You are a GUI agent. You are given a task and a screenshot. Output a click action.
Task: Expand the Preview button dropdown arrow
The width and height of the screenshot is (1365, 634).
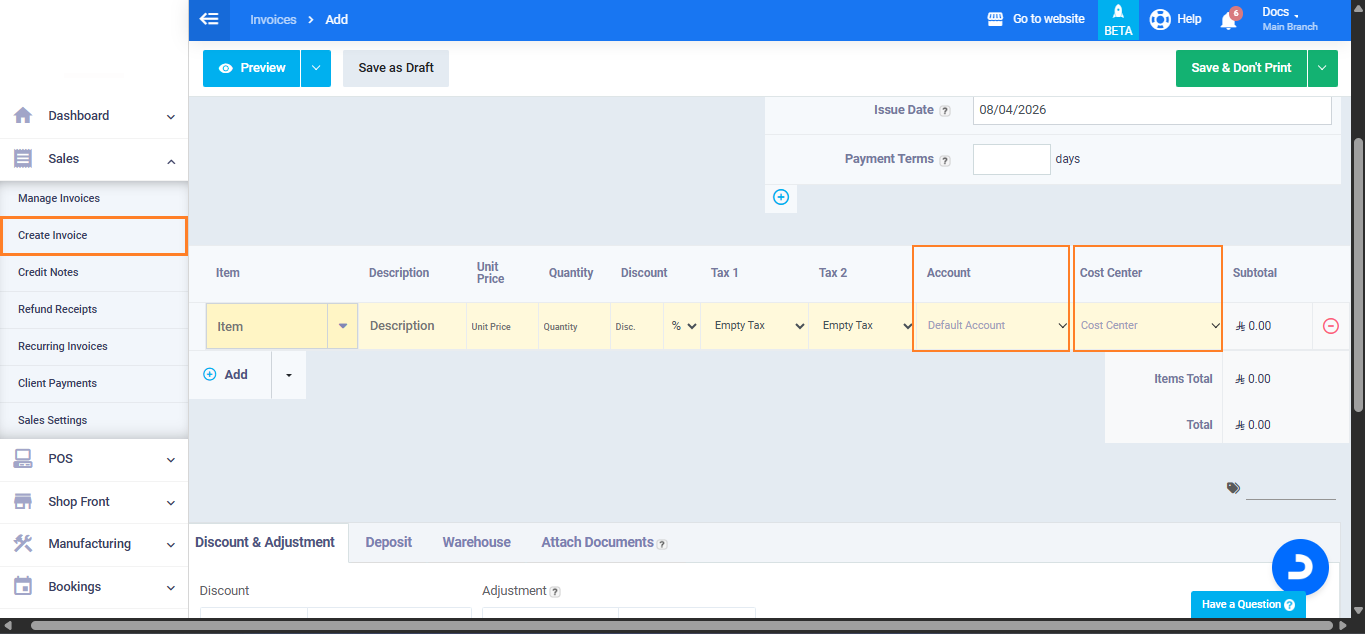tap(315, 68)
